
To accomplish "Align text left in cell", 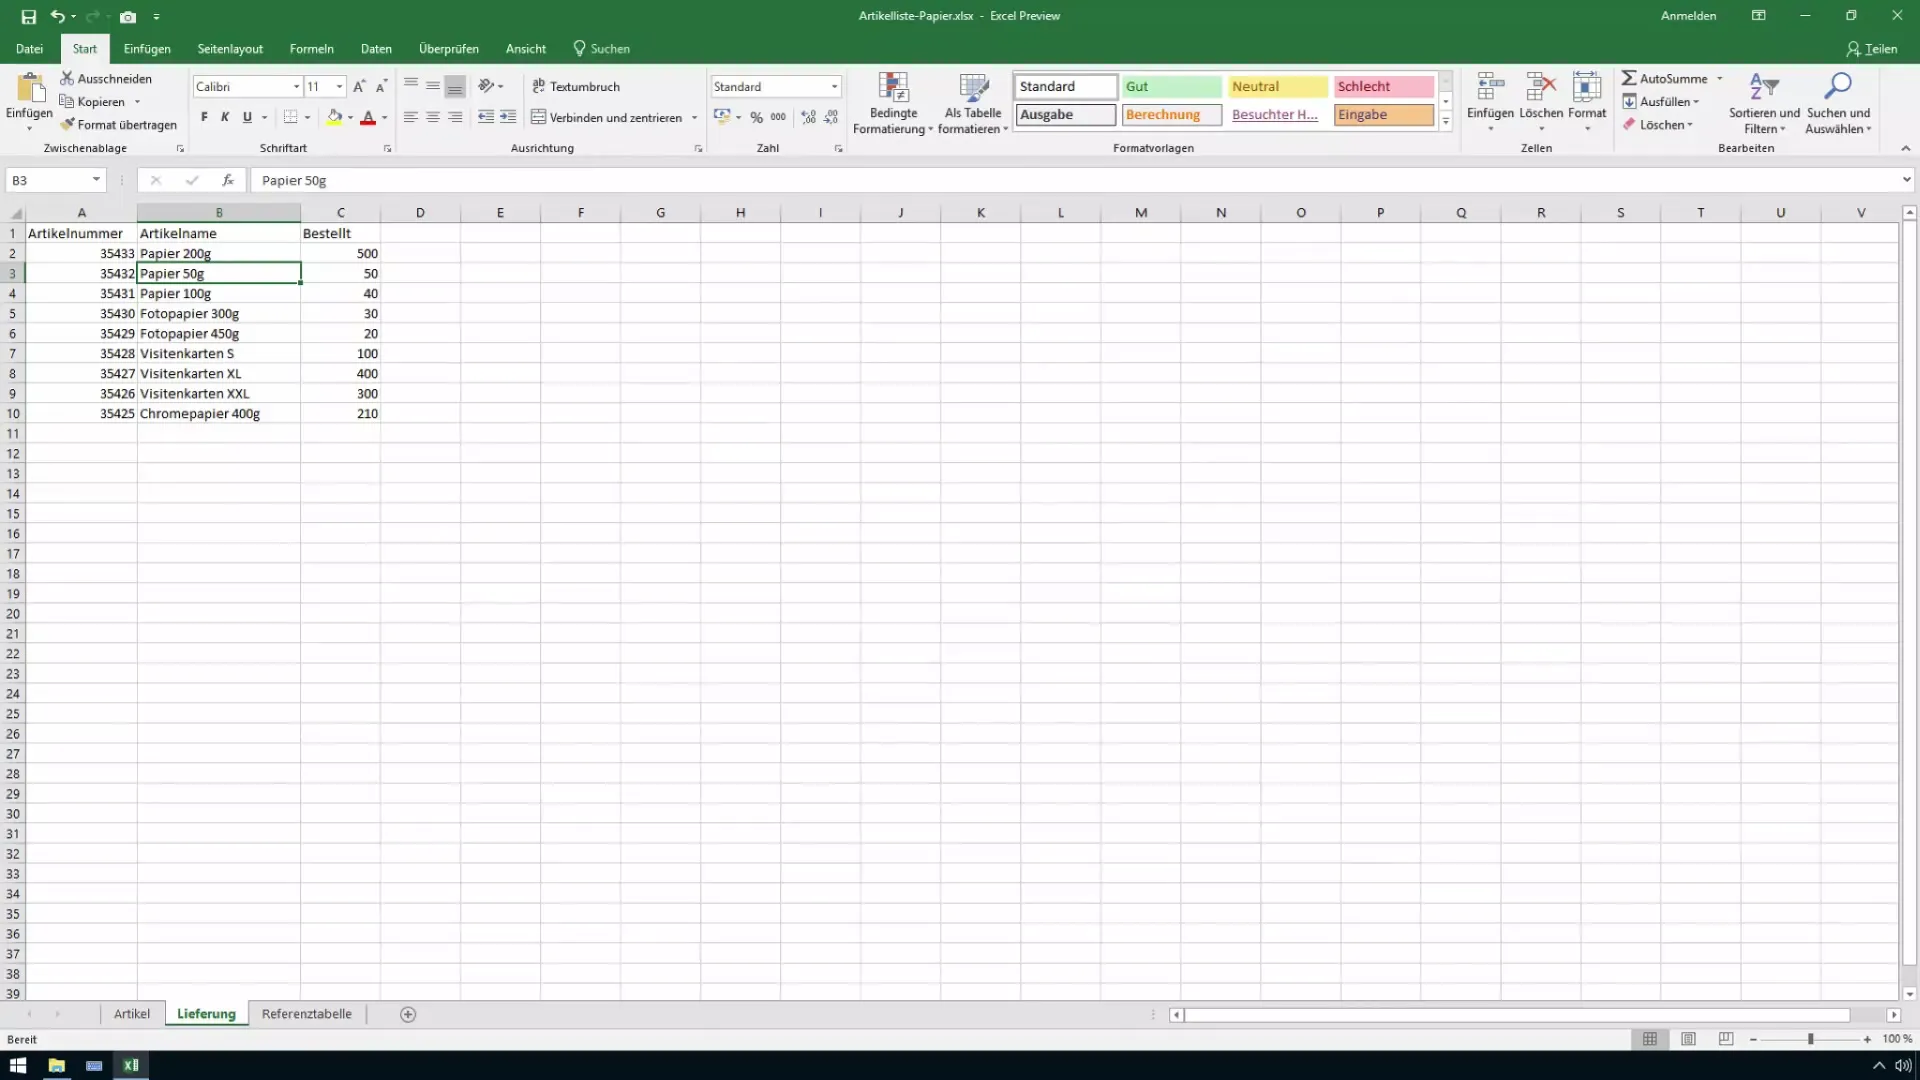I will pos(411,117).
